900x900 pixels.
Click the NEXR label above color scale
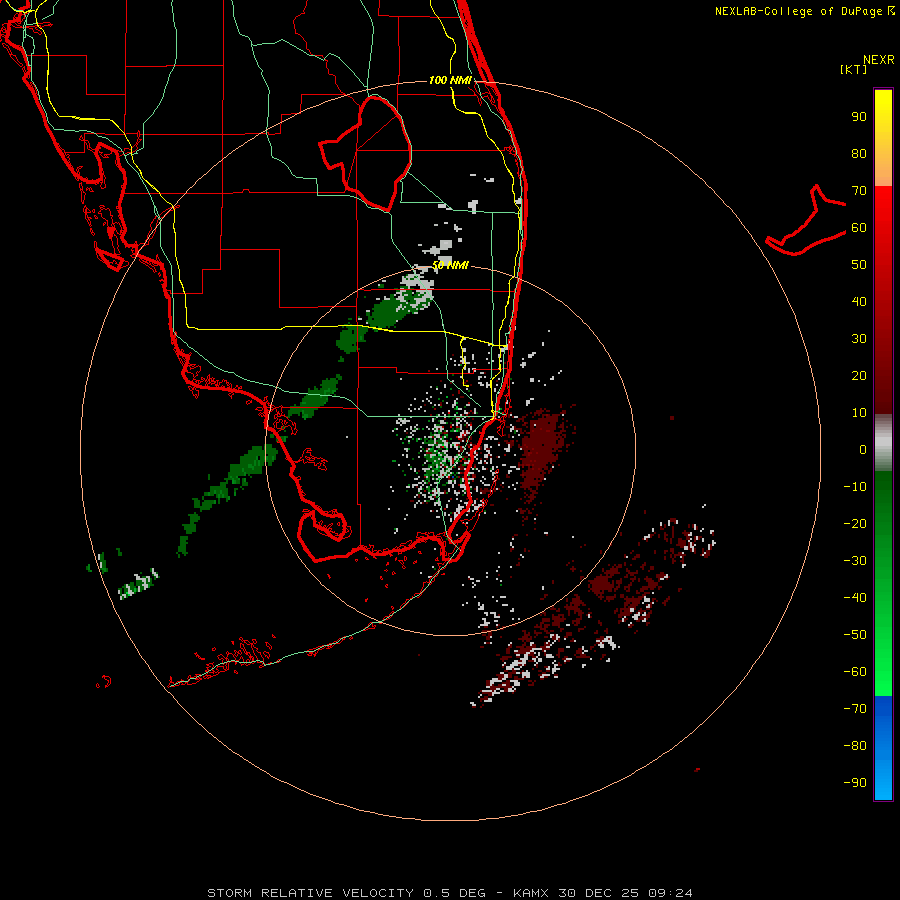[x=879, y=60]
